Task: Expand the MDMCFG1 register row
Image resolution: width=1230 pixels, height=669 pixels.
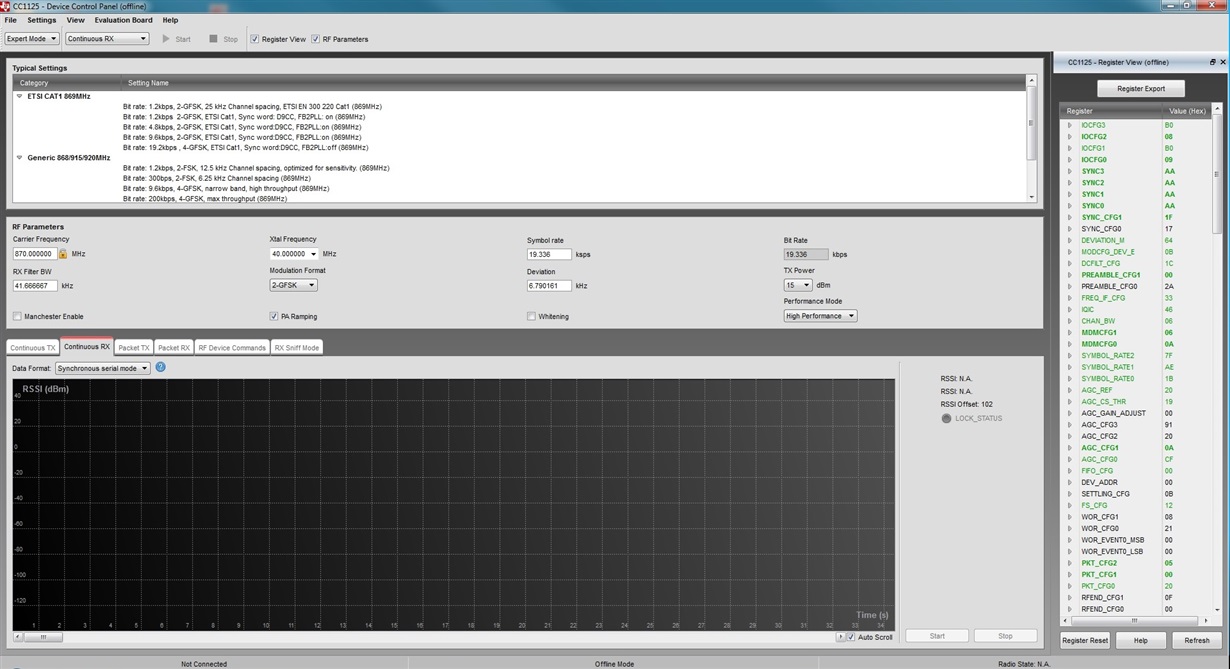Action: pyautogui.click(x=1070, y=332)
